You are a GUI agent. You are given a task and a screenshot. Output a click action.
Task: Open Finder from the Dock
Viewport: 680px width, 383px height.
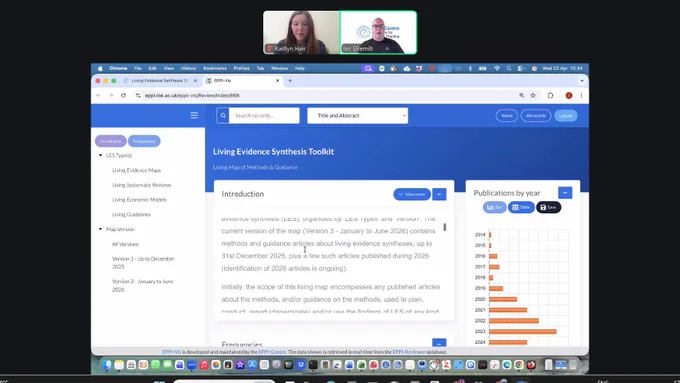pyautogui.click(x=107, y=365)
